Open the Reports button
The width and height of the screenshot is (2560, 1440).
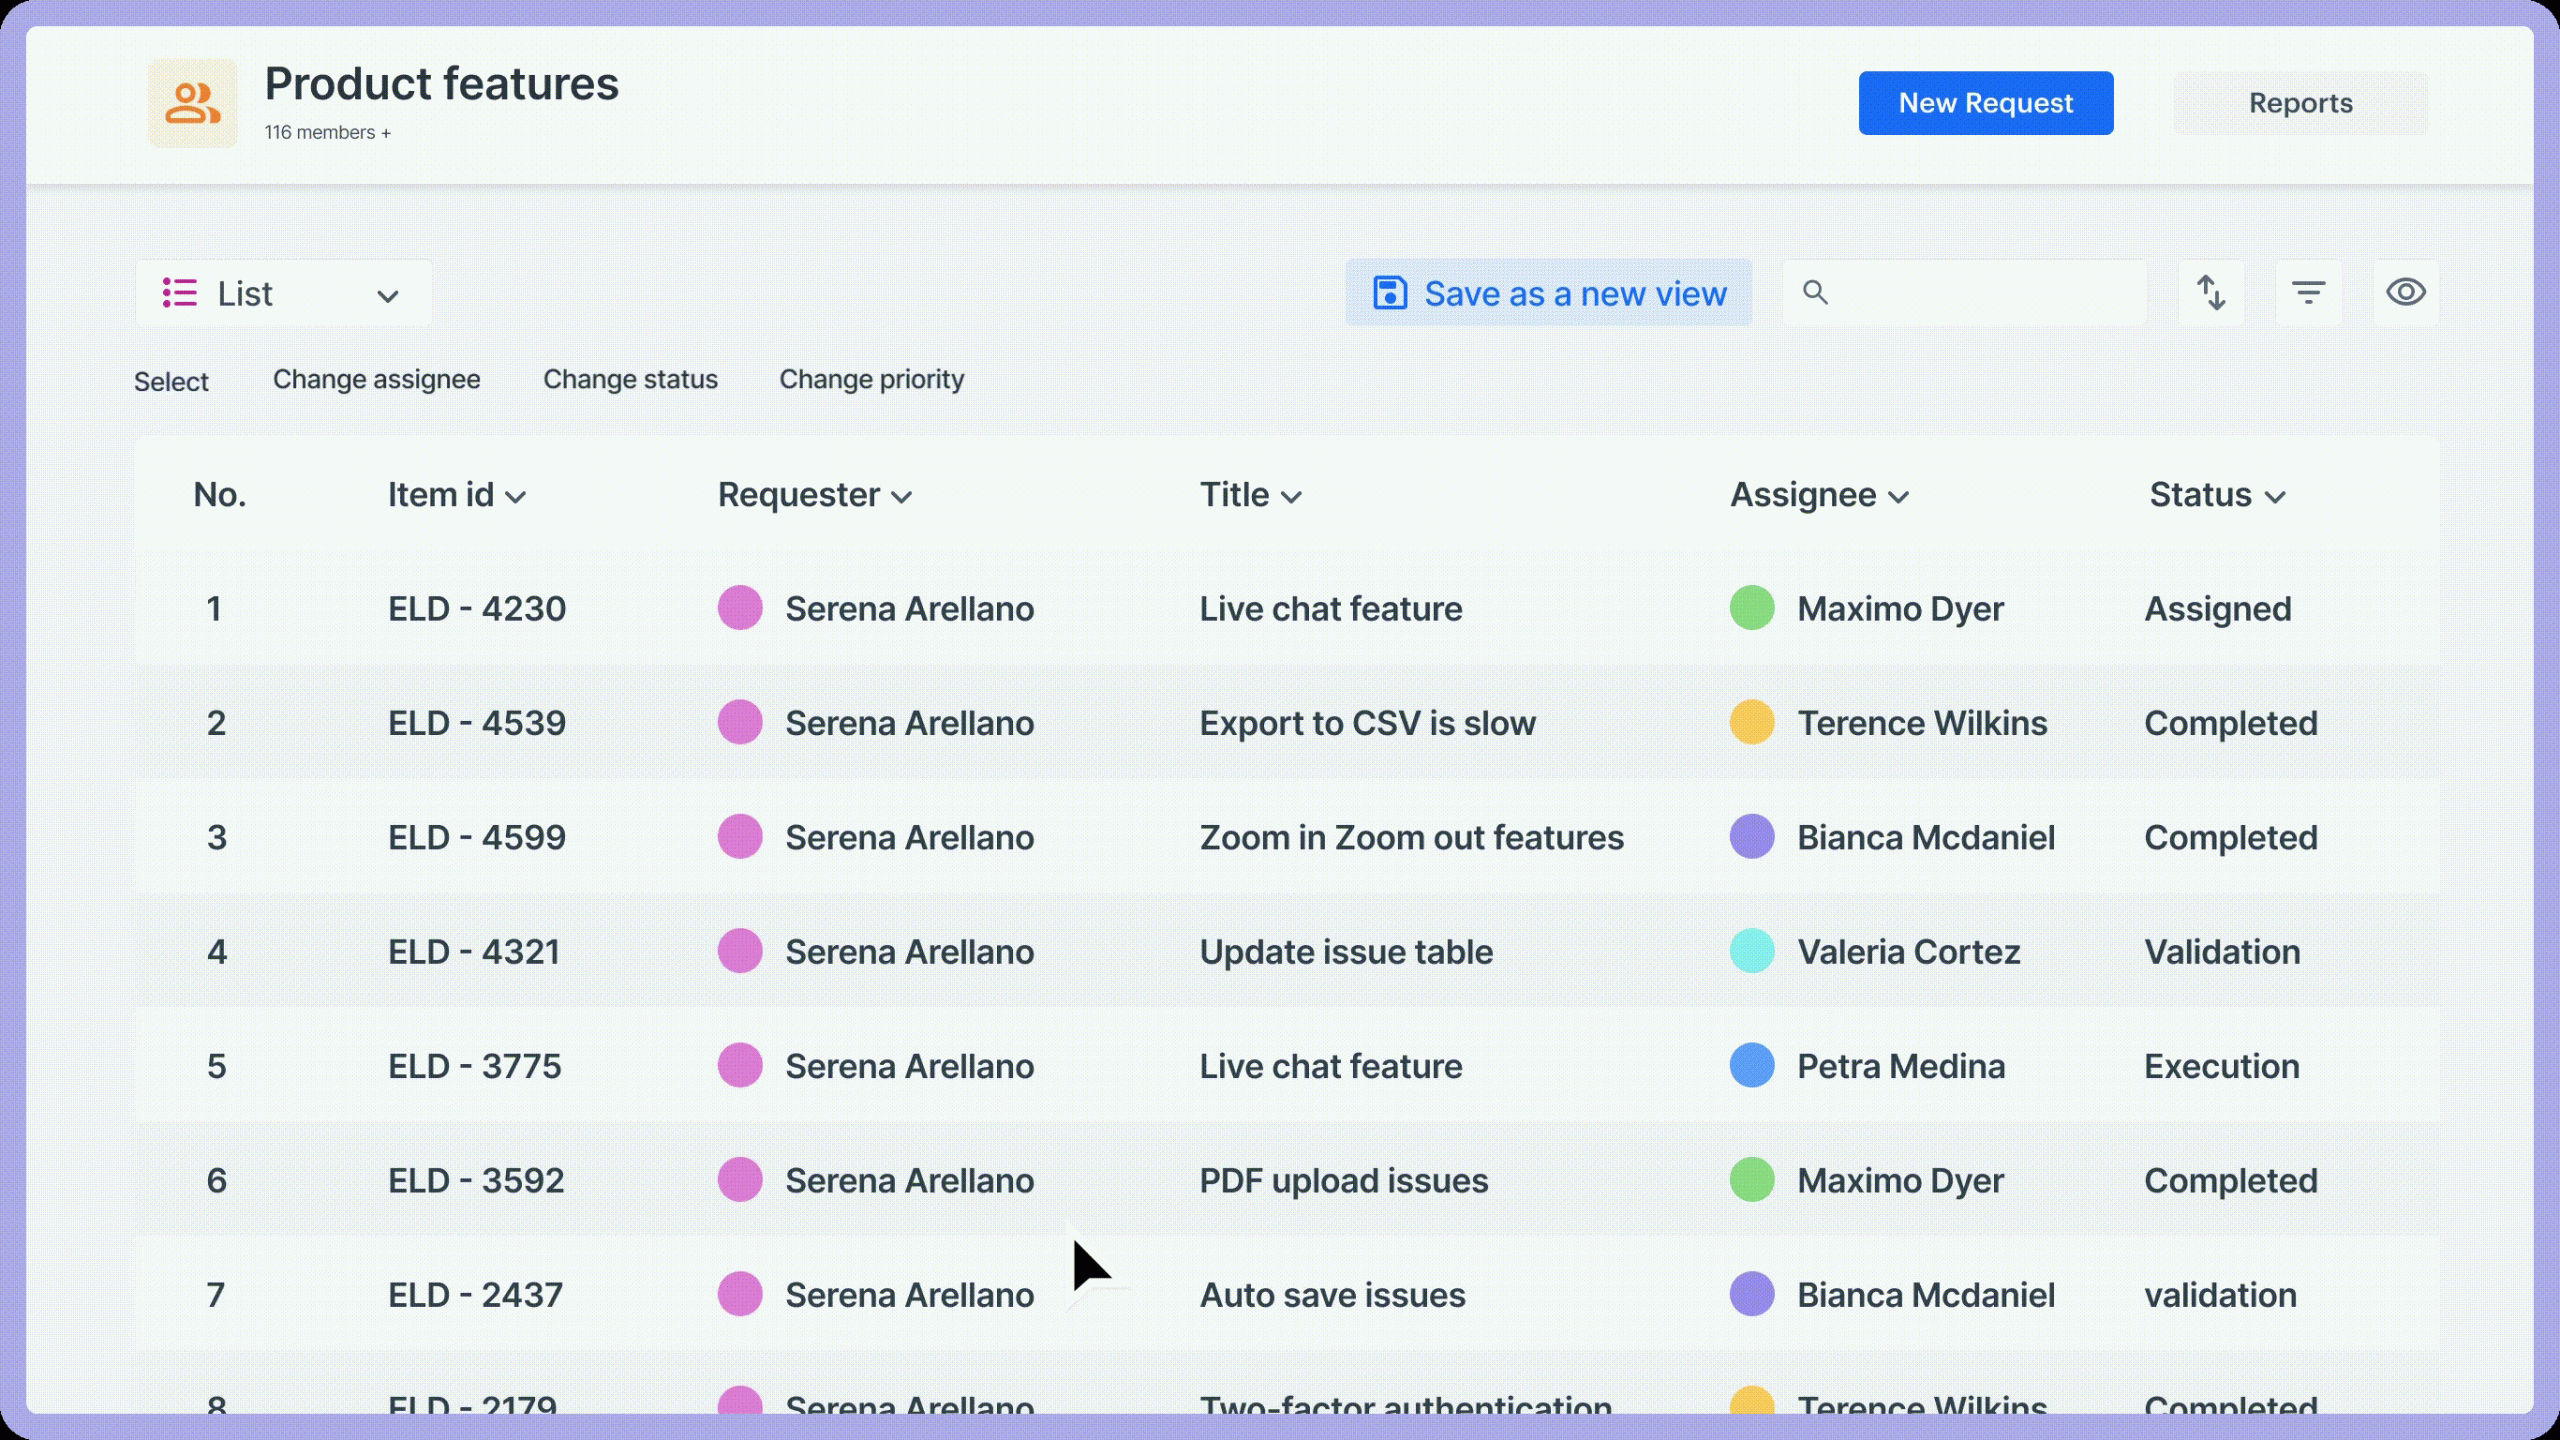point(2300,103)
